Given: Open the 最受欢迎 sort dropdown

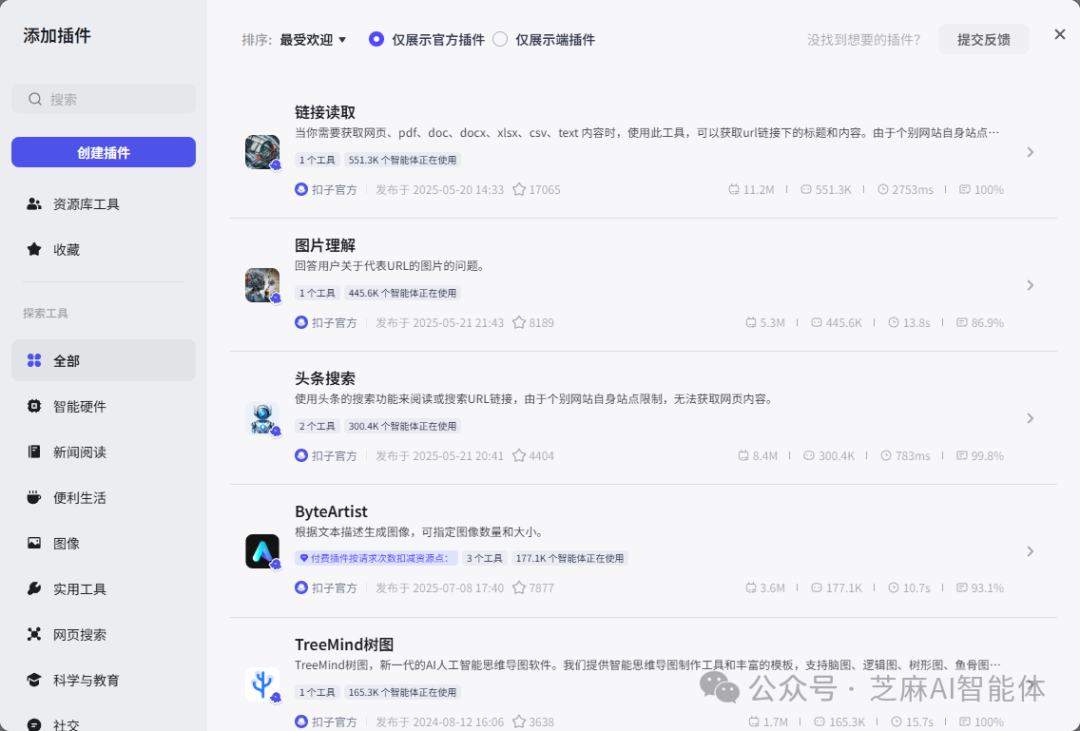Looking at the screenshot, I should click(x=313, y=40).
